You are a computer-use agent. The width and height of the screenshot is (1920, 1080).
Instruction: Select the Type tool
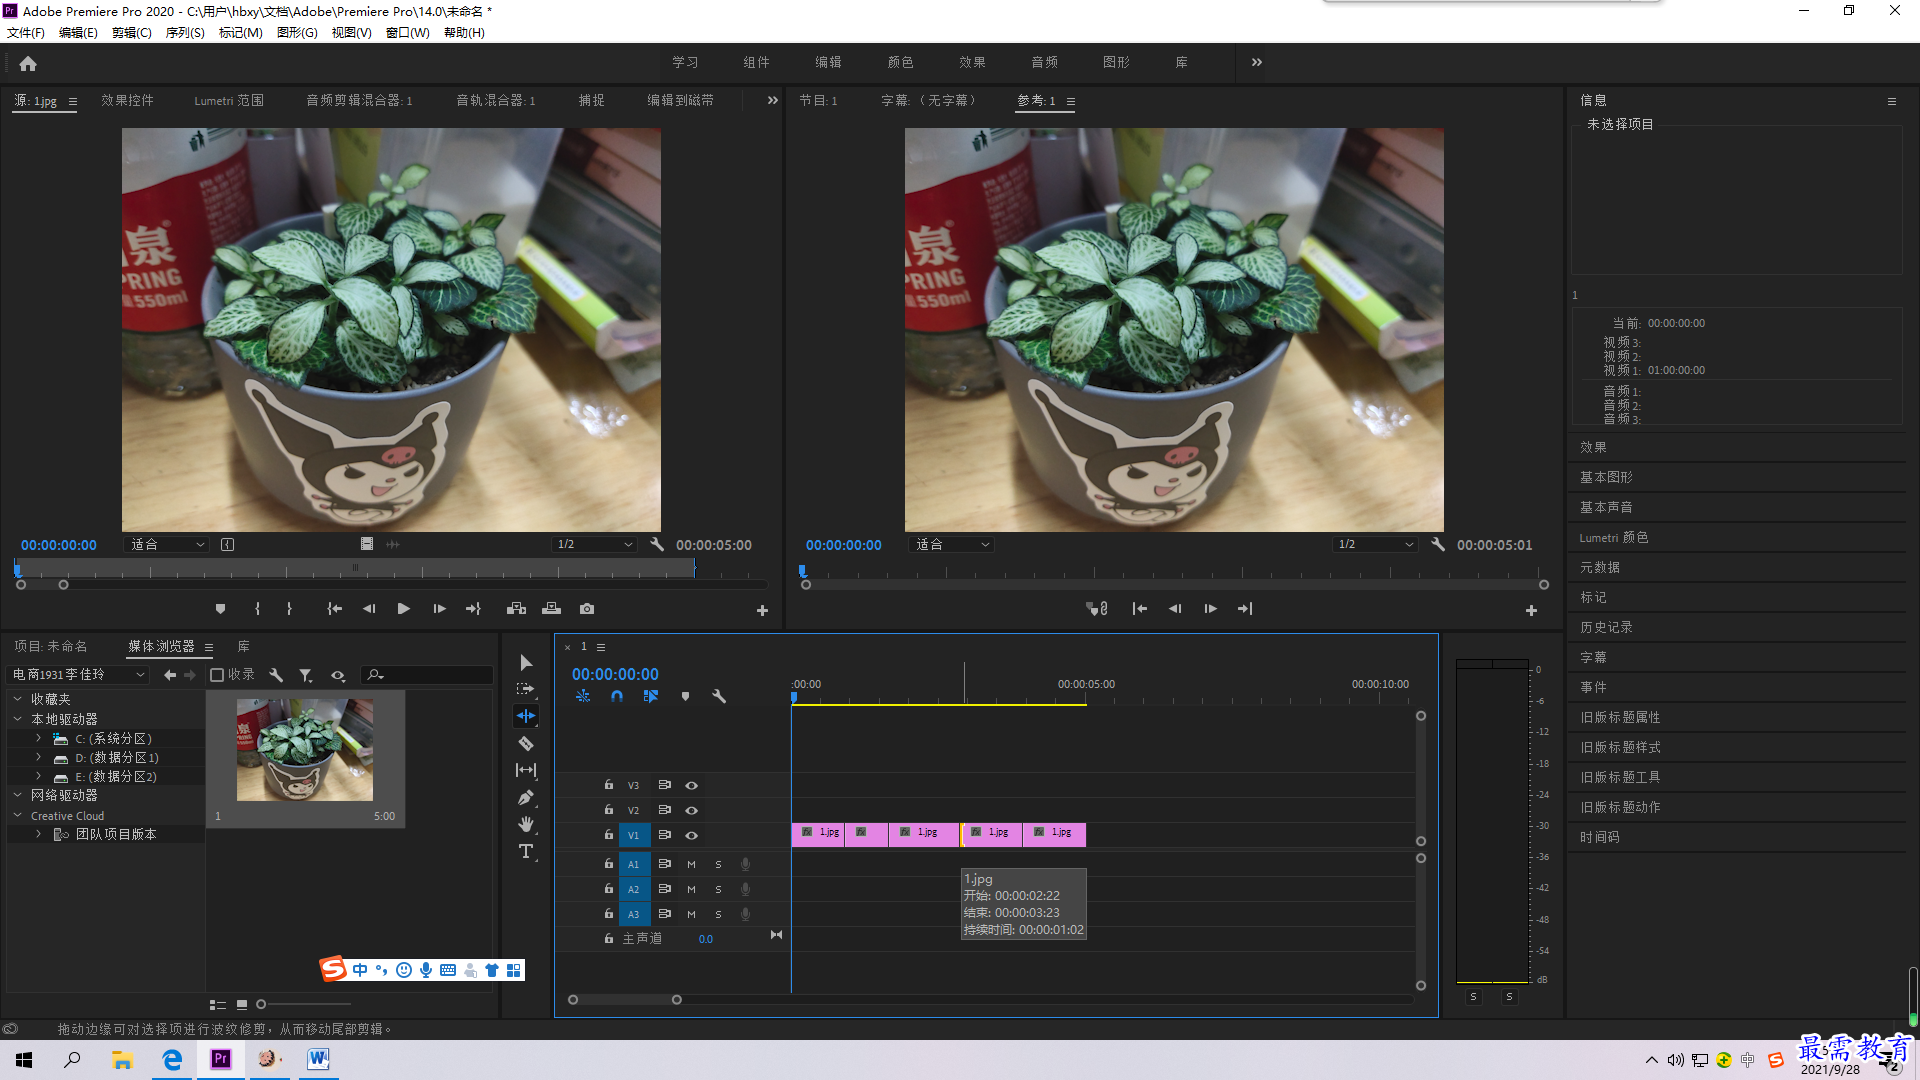tap(526, 851)
